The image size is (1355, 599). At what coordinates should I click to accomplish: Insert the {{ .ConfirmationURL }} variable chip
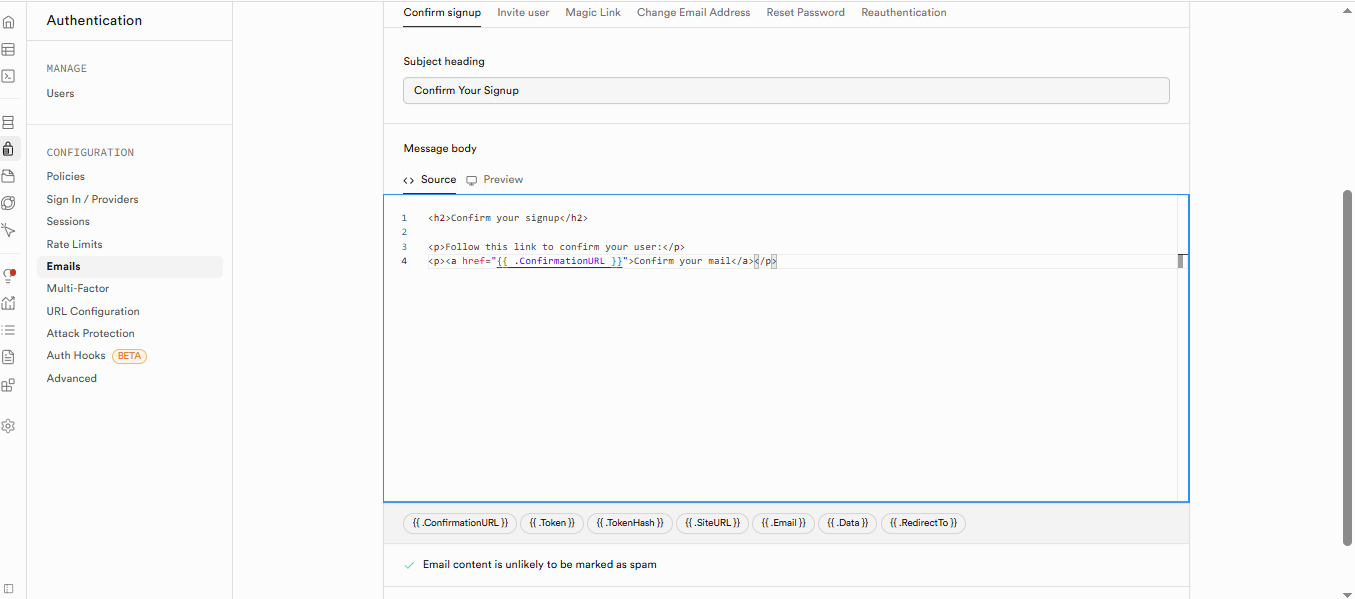click(460, 523)
